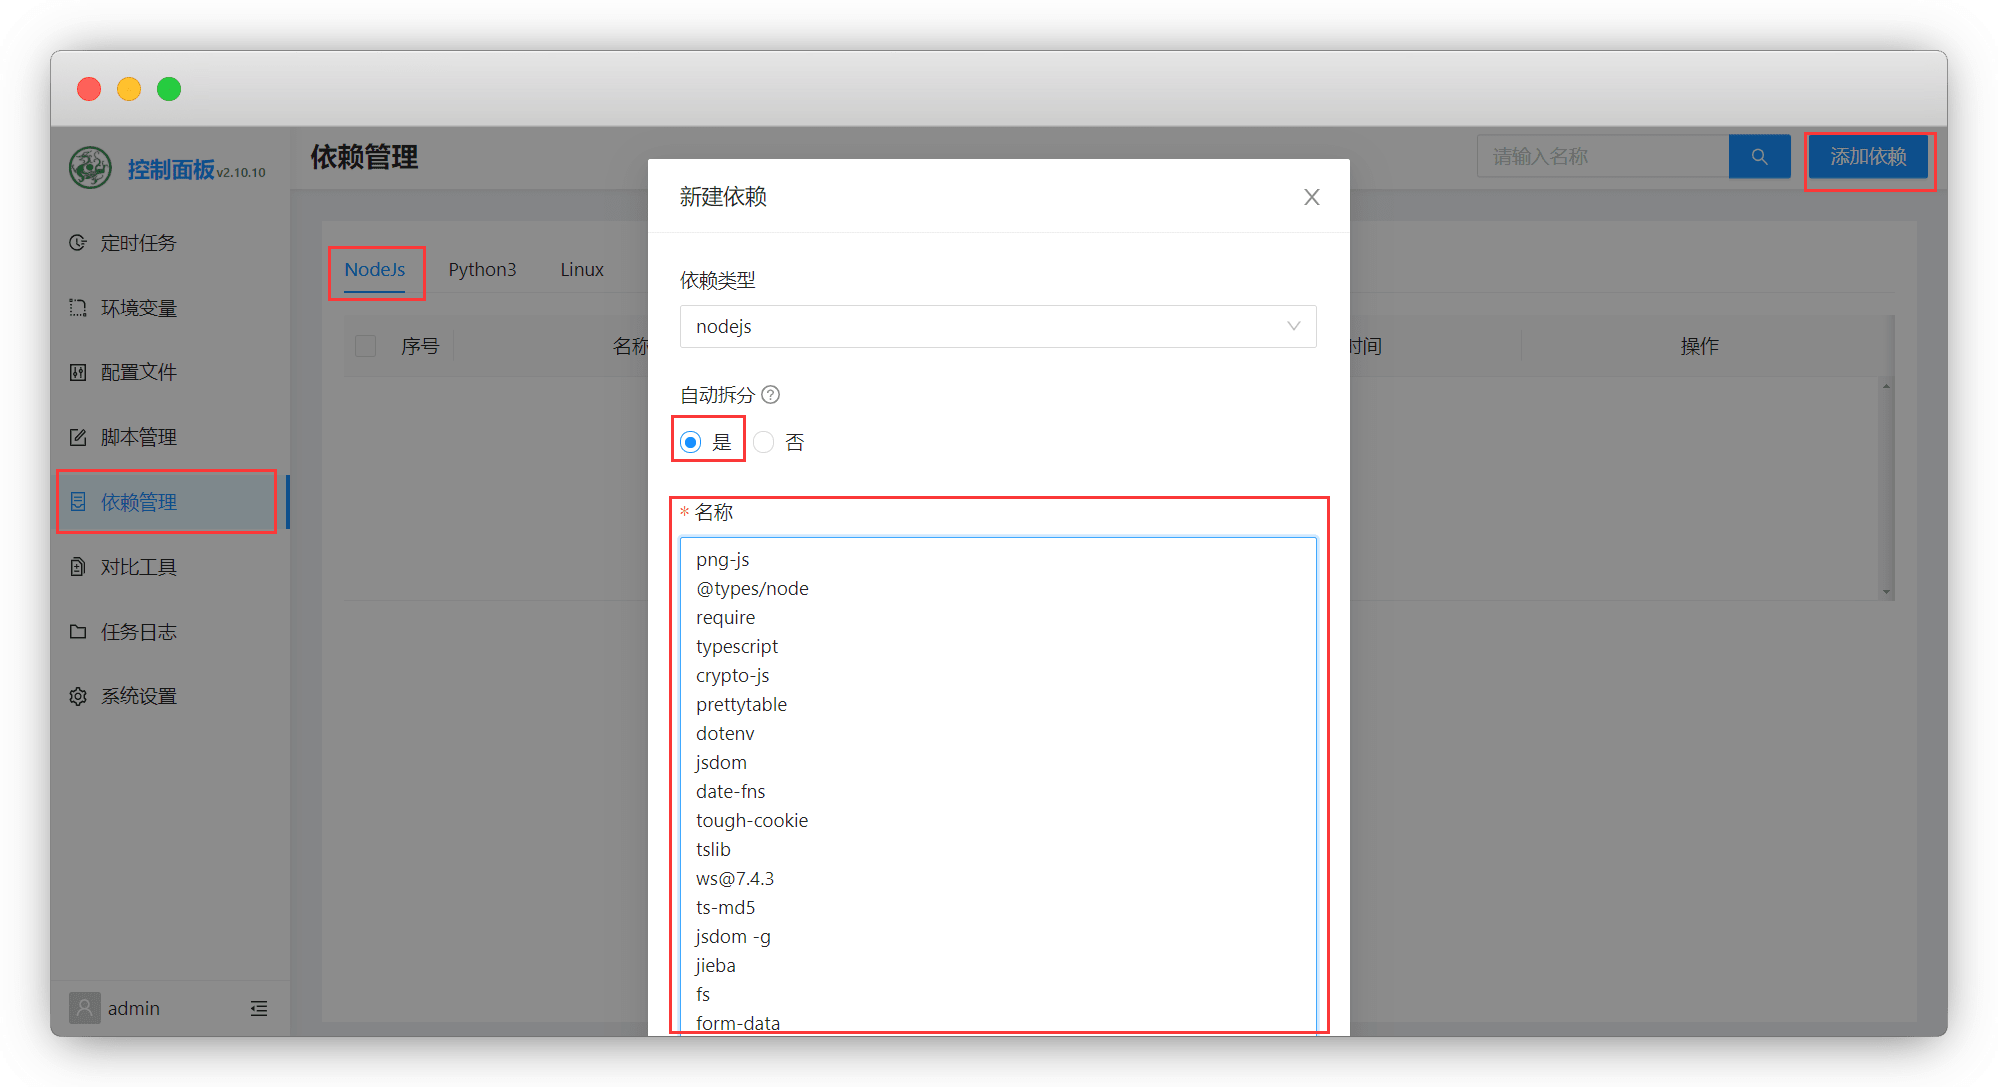The width and height of the screenshot is (1998, 1087).
Task: Switch to the Linux tab
Action: point(581,270)
